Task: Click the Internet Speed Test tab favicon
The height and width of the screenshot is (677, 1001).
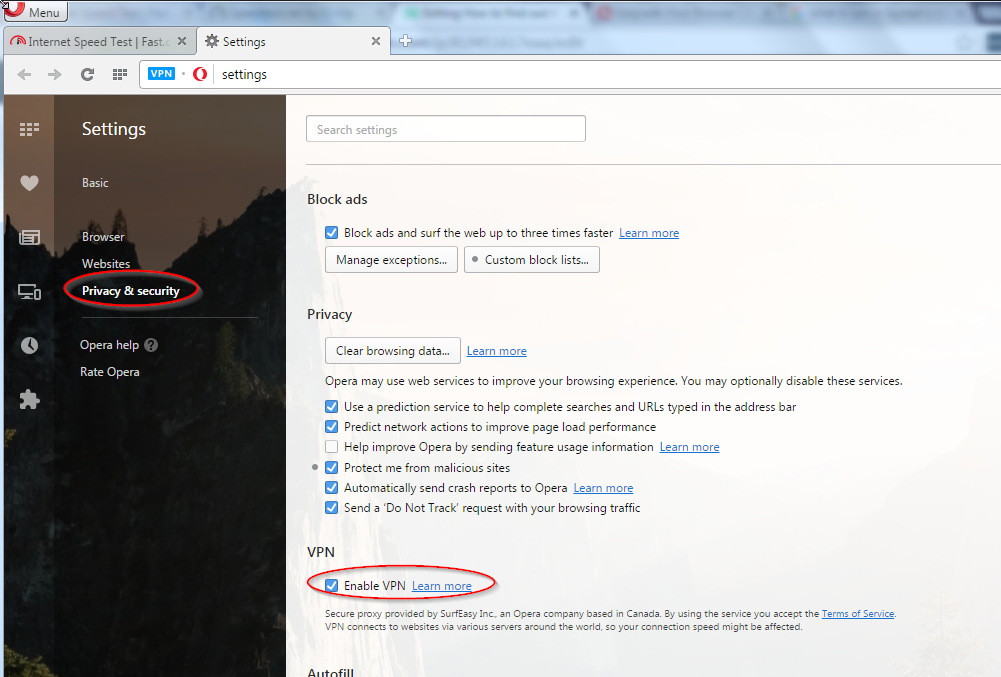Action: (x=18, y=42)
